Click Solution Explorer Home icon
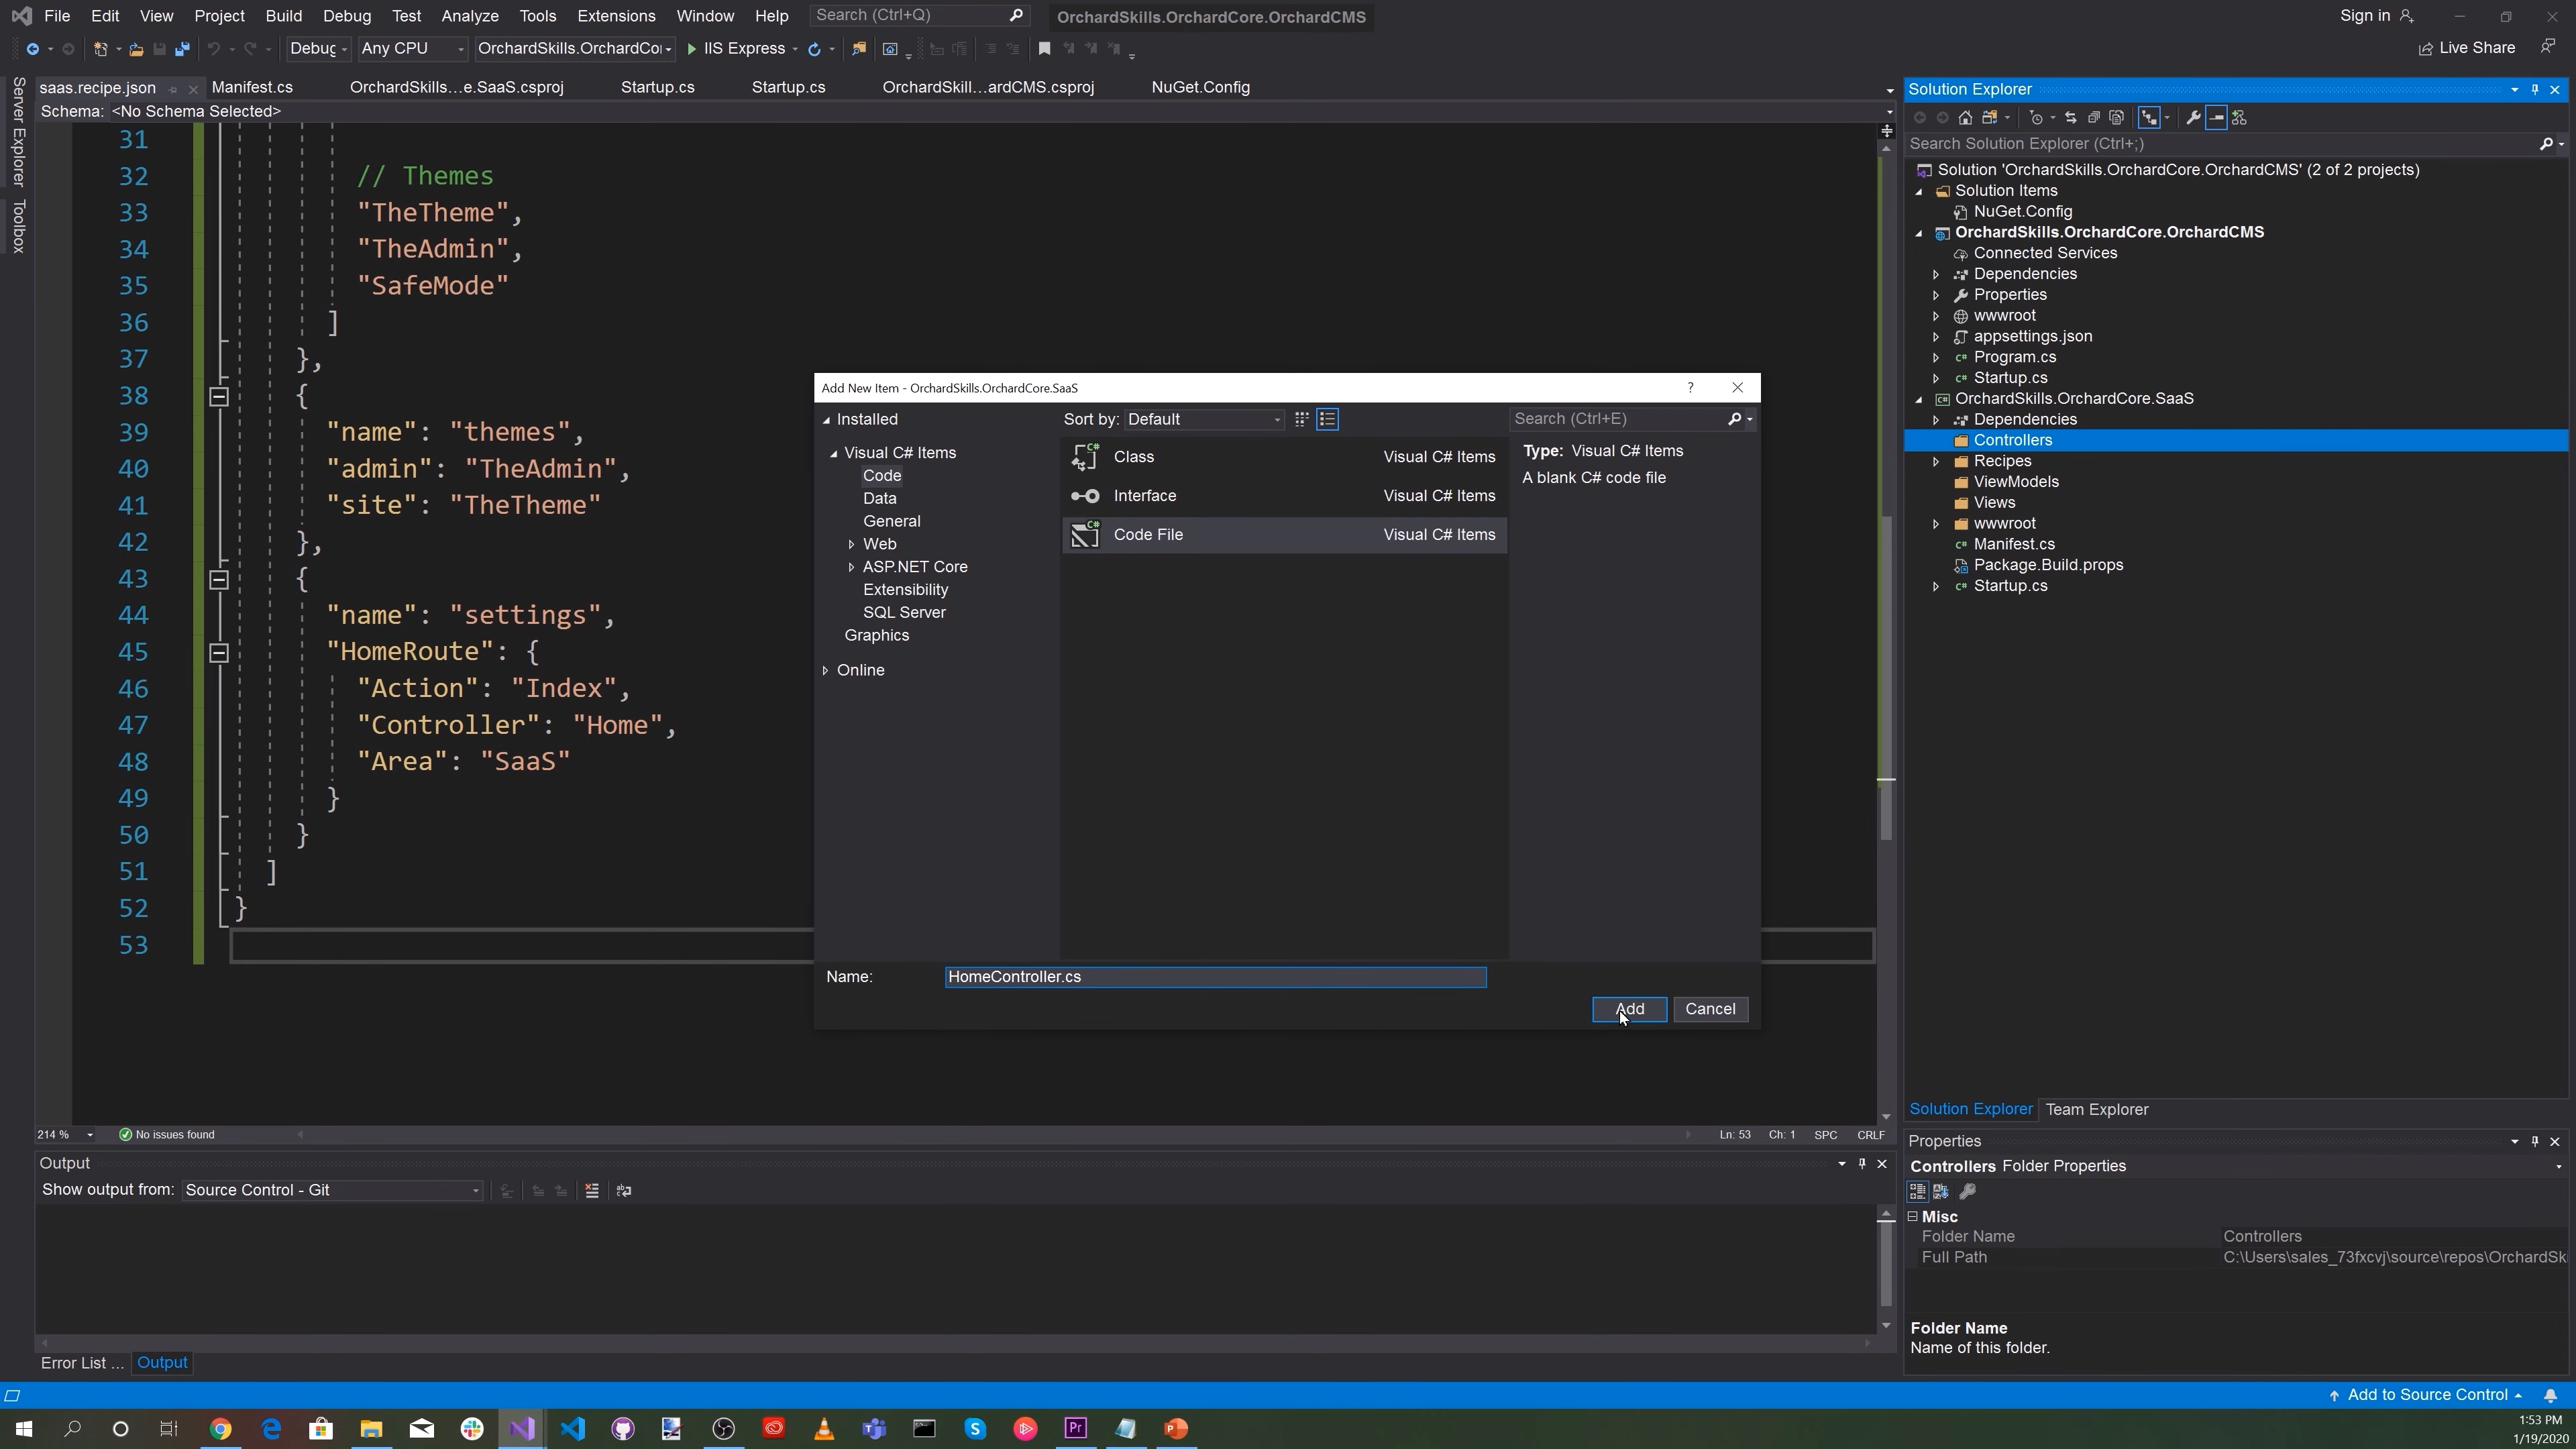 pyautogui.click(x=1965, y=118)
